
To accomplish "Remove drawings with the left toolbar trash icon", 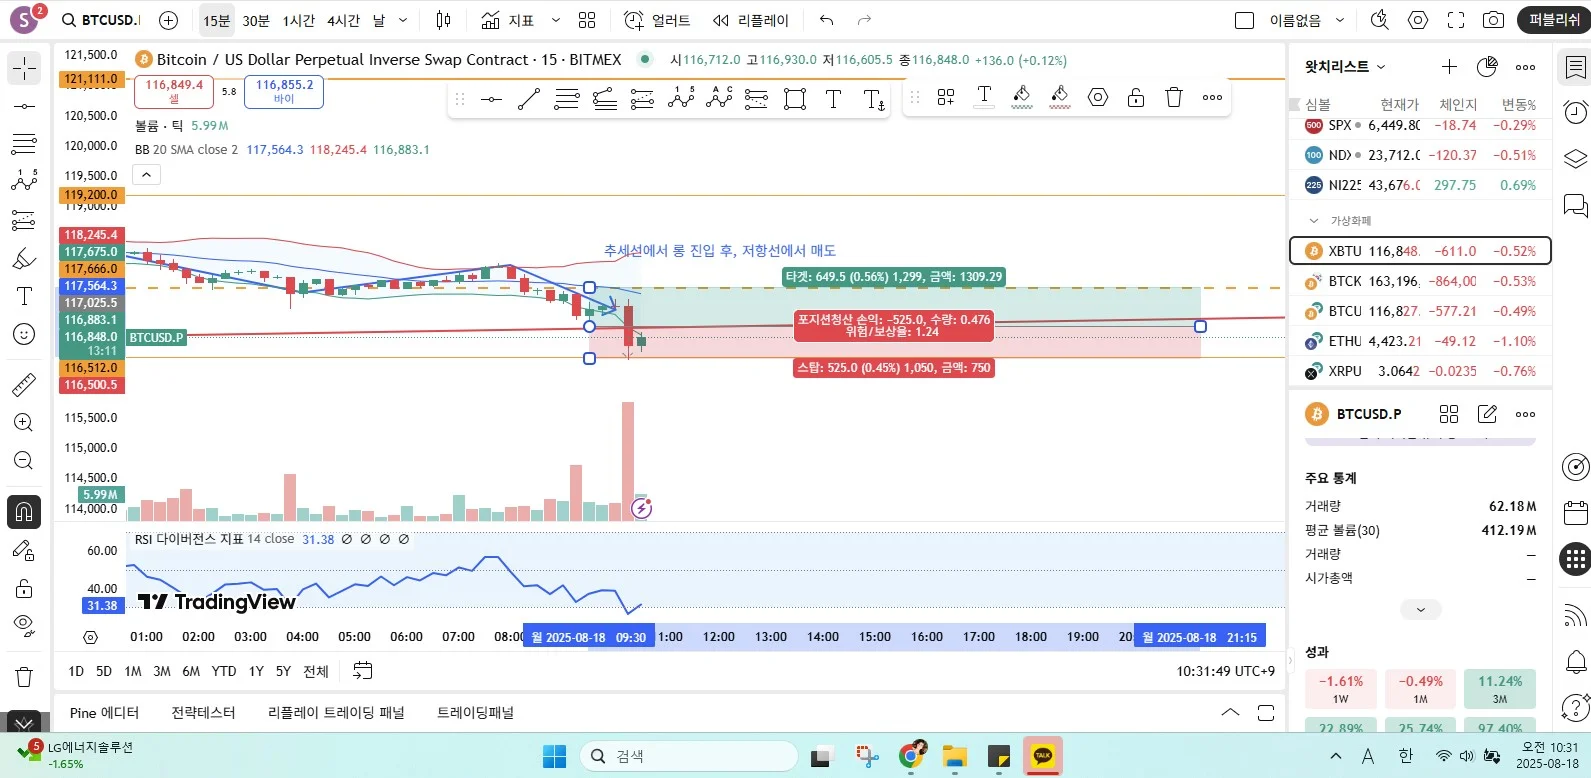I will pyautogui.click(x=24, y=676).
